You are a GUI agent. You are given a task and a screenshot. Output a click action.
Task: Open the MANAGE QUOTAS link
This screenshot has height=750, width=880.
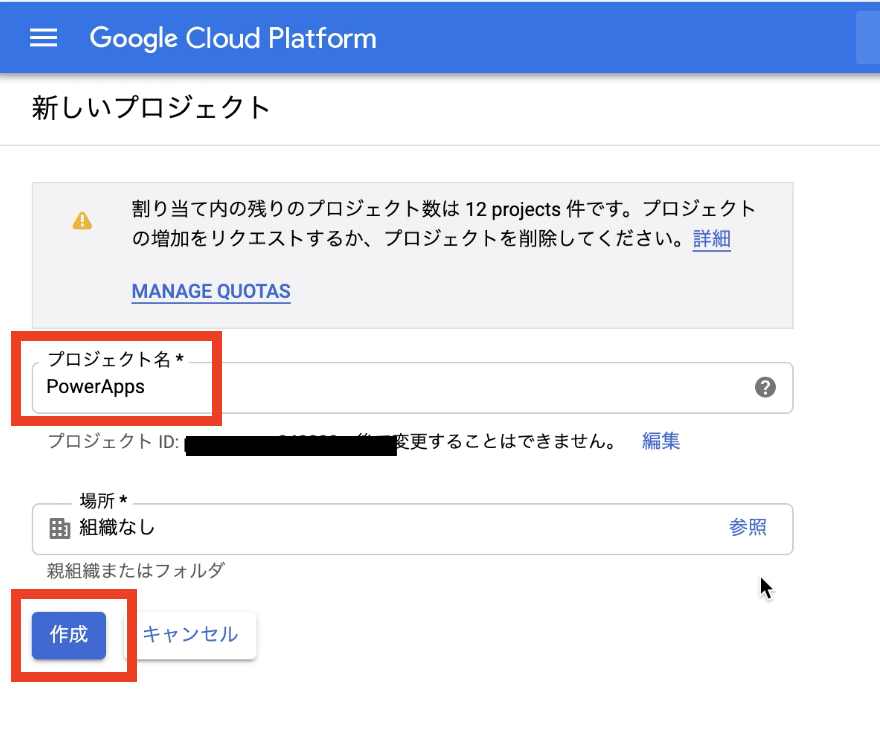pos(211,291)
